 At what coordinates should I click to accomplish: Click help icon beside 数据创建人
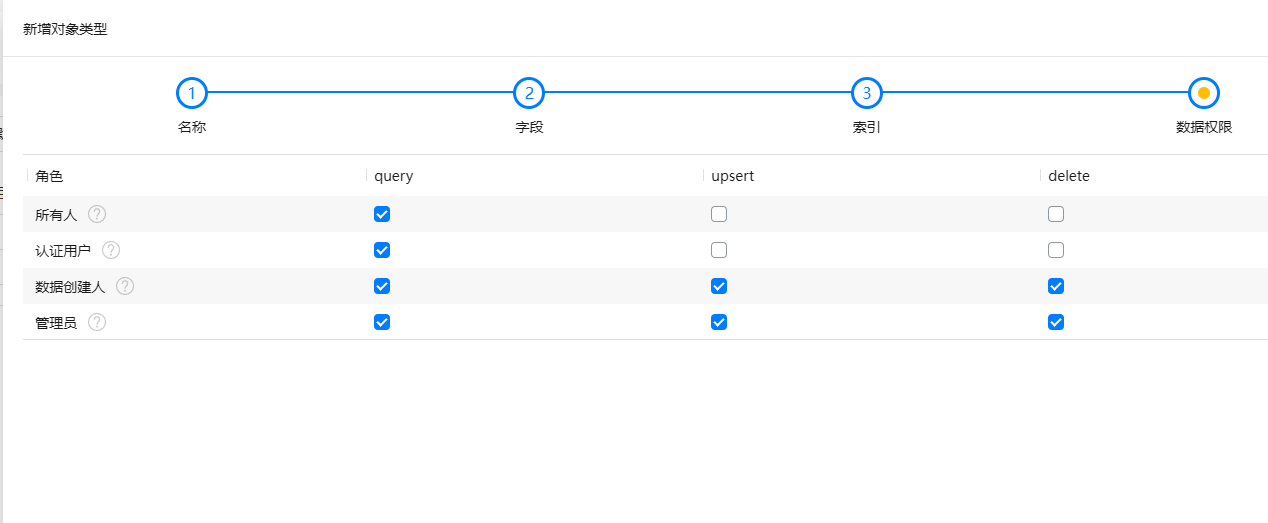pyautogui.click(x=125, y=286)
